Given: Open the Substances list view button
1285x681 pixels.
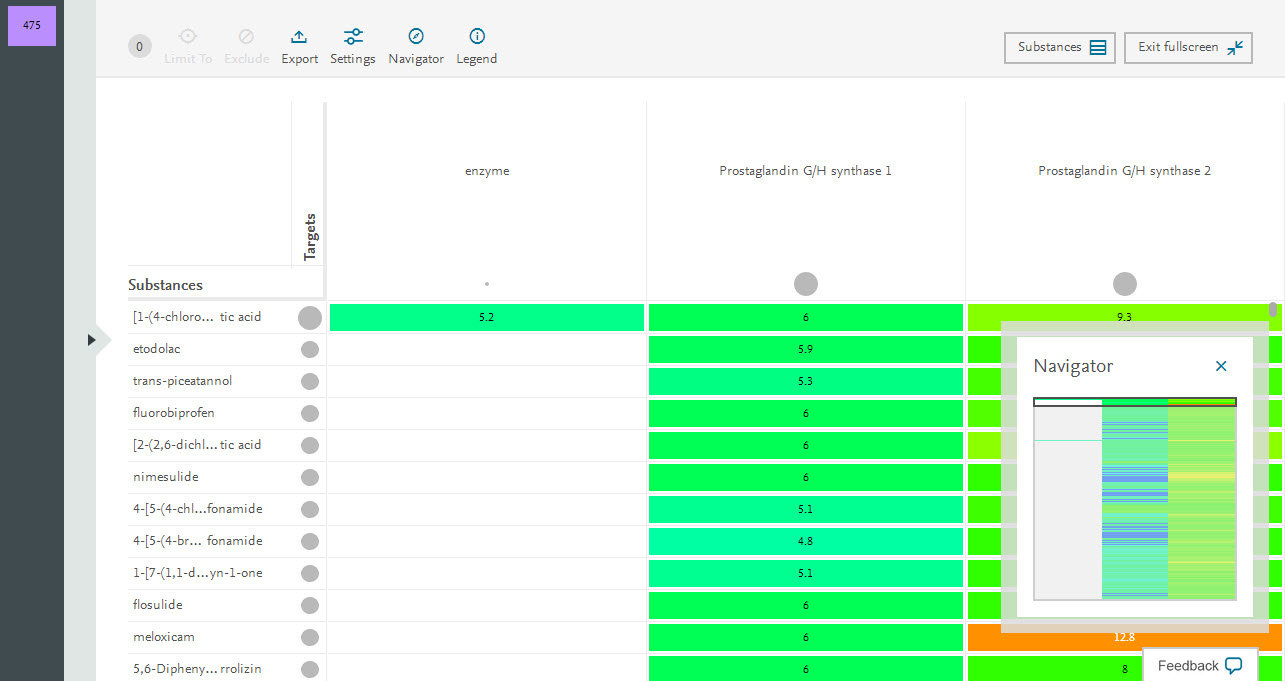Looking at the screenshot, I should click(x=1059, y=48).
